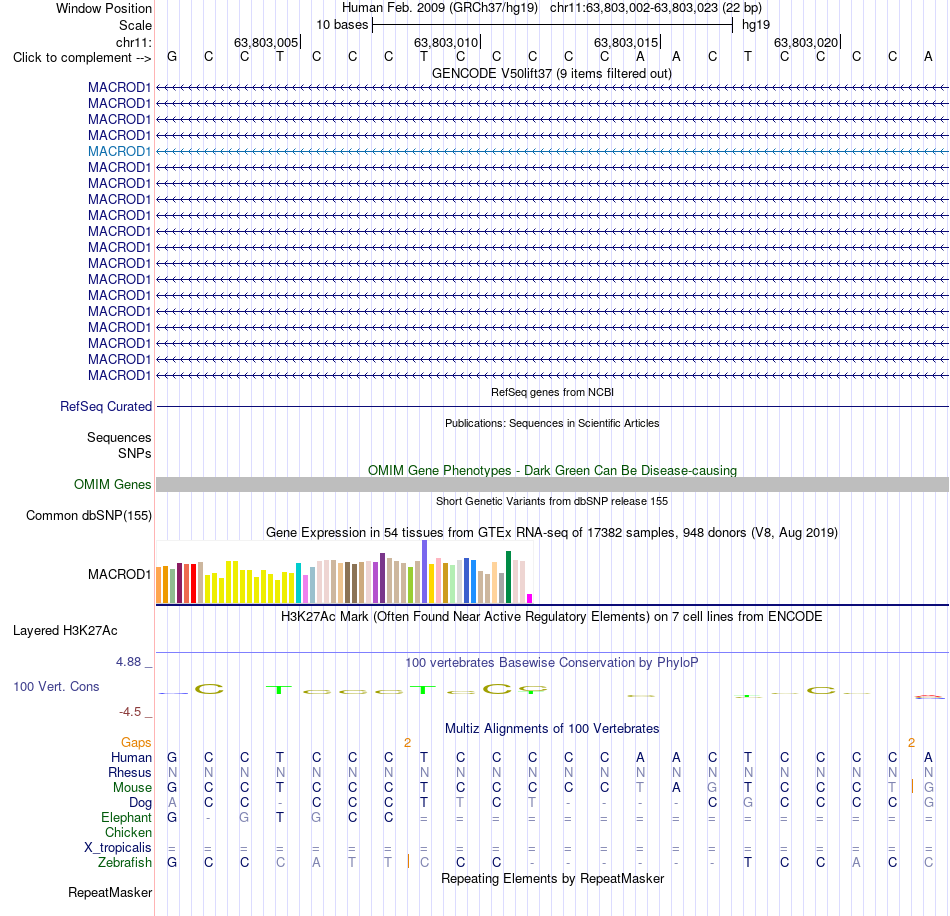
Task: Click the Rhesus alignment row label
Action: [x=130, y=772]
